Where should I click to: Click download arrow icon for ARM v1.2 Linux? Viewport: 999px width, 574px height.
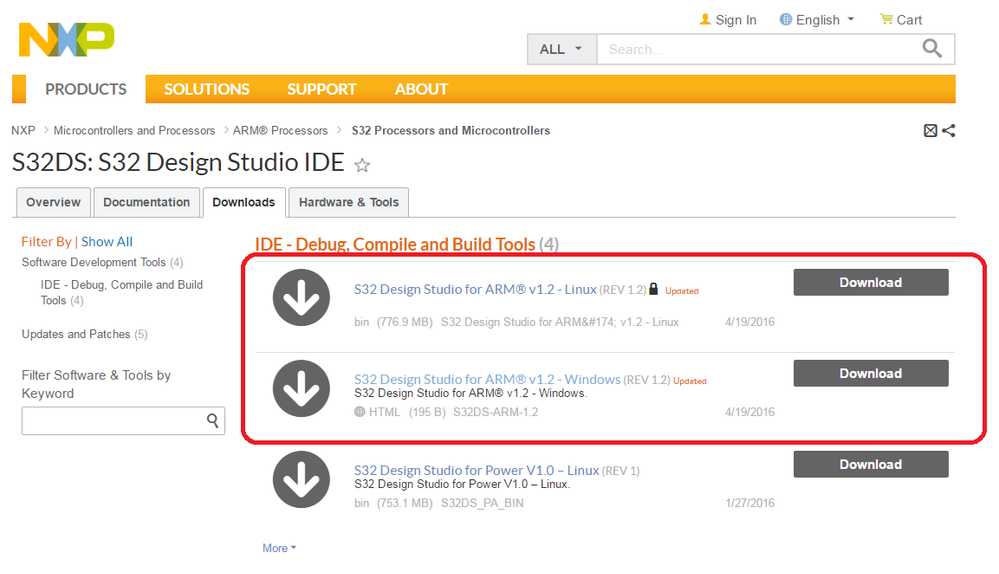(x=301, y=298)
